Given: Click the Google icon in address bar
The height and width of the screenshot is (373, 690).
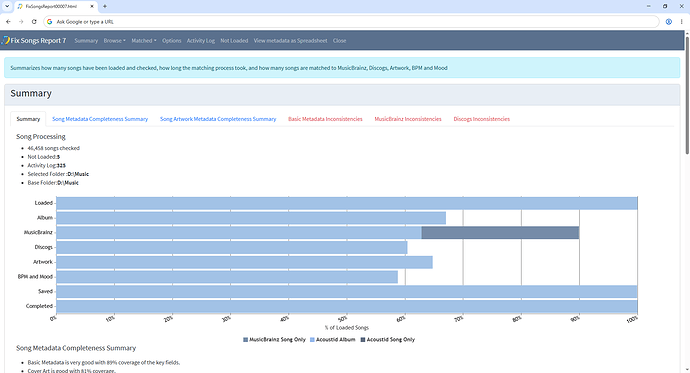Looking at the screenshot, I should pos(49,22).
